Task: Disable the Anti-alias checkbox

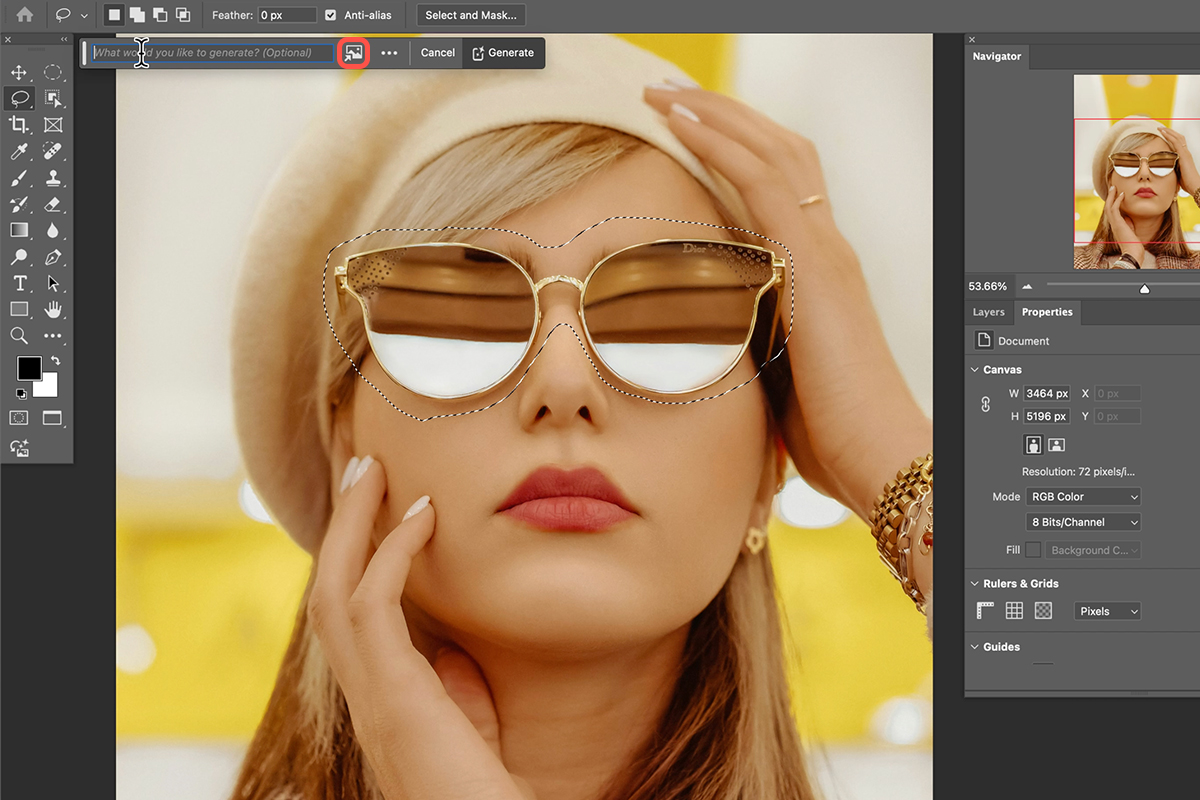Action: (x=330, y=15)
